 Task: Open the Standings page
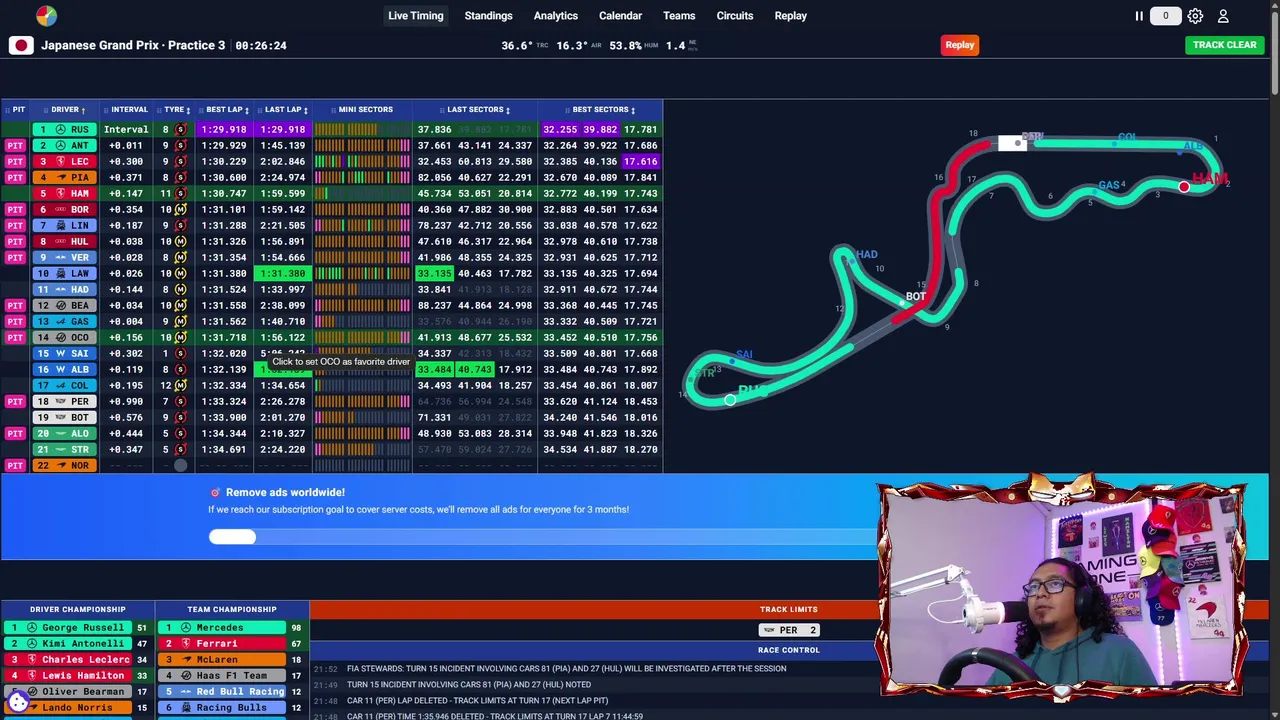[488, 16]
